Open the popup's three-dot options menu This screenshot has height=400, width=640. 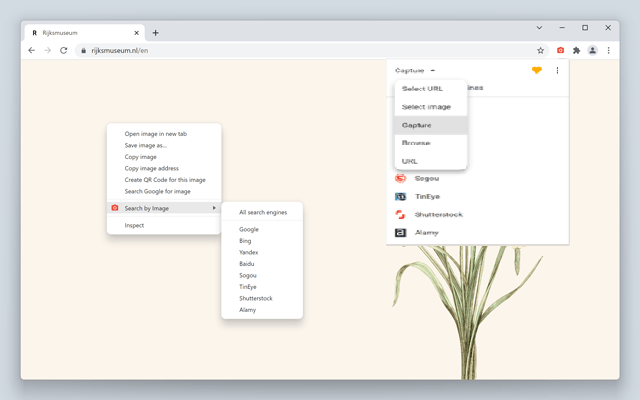coord(557,71)
